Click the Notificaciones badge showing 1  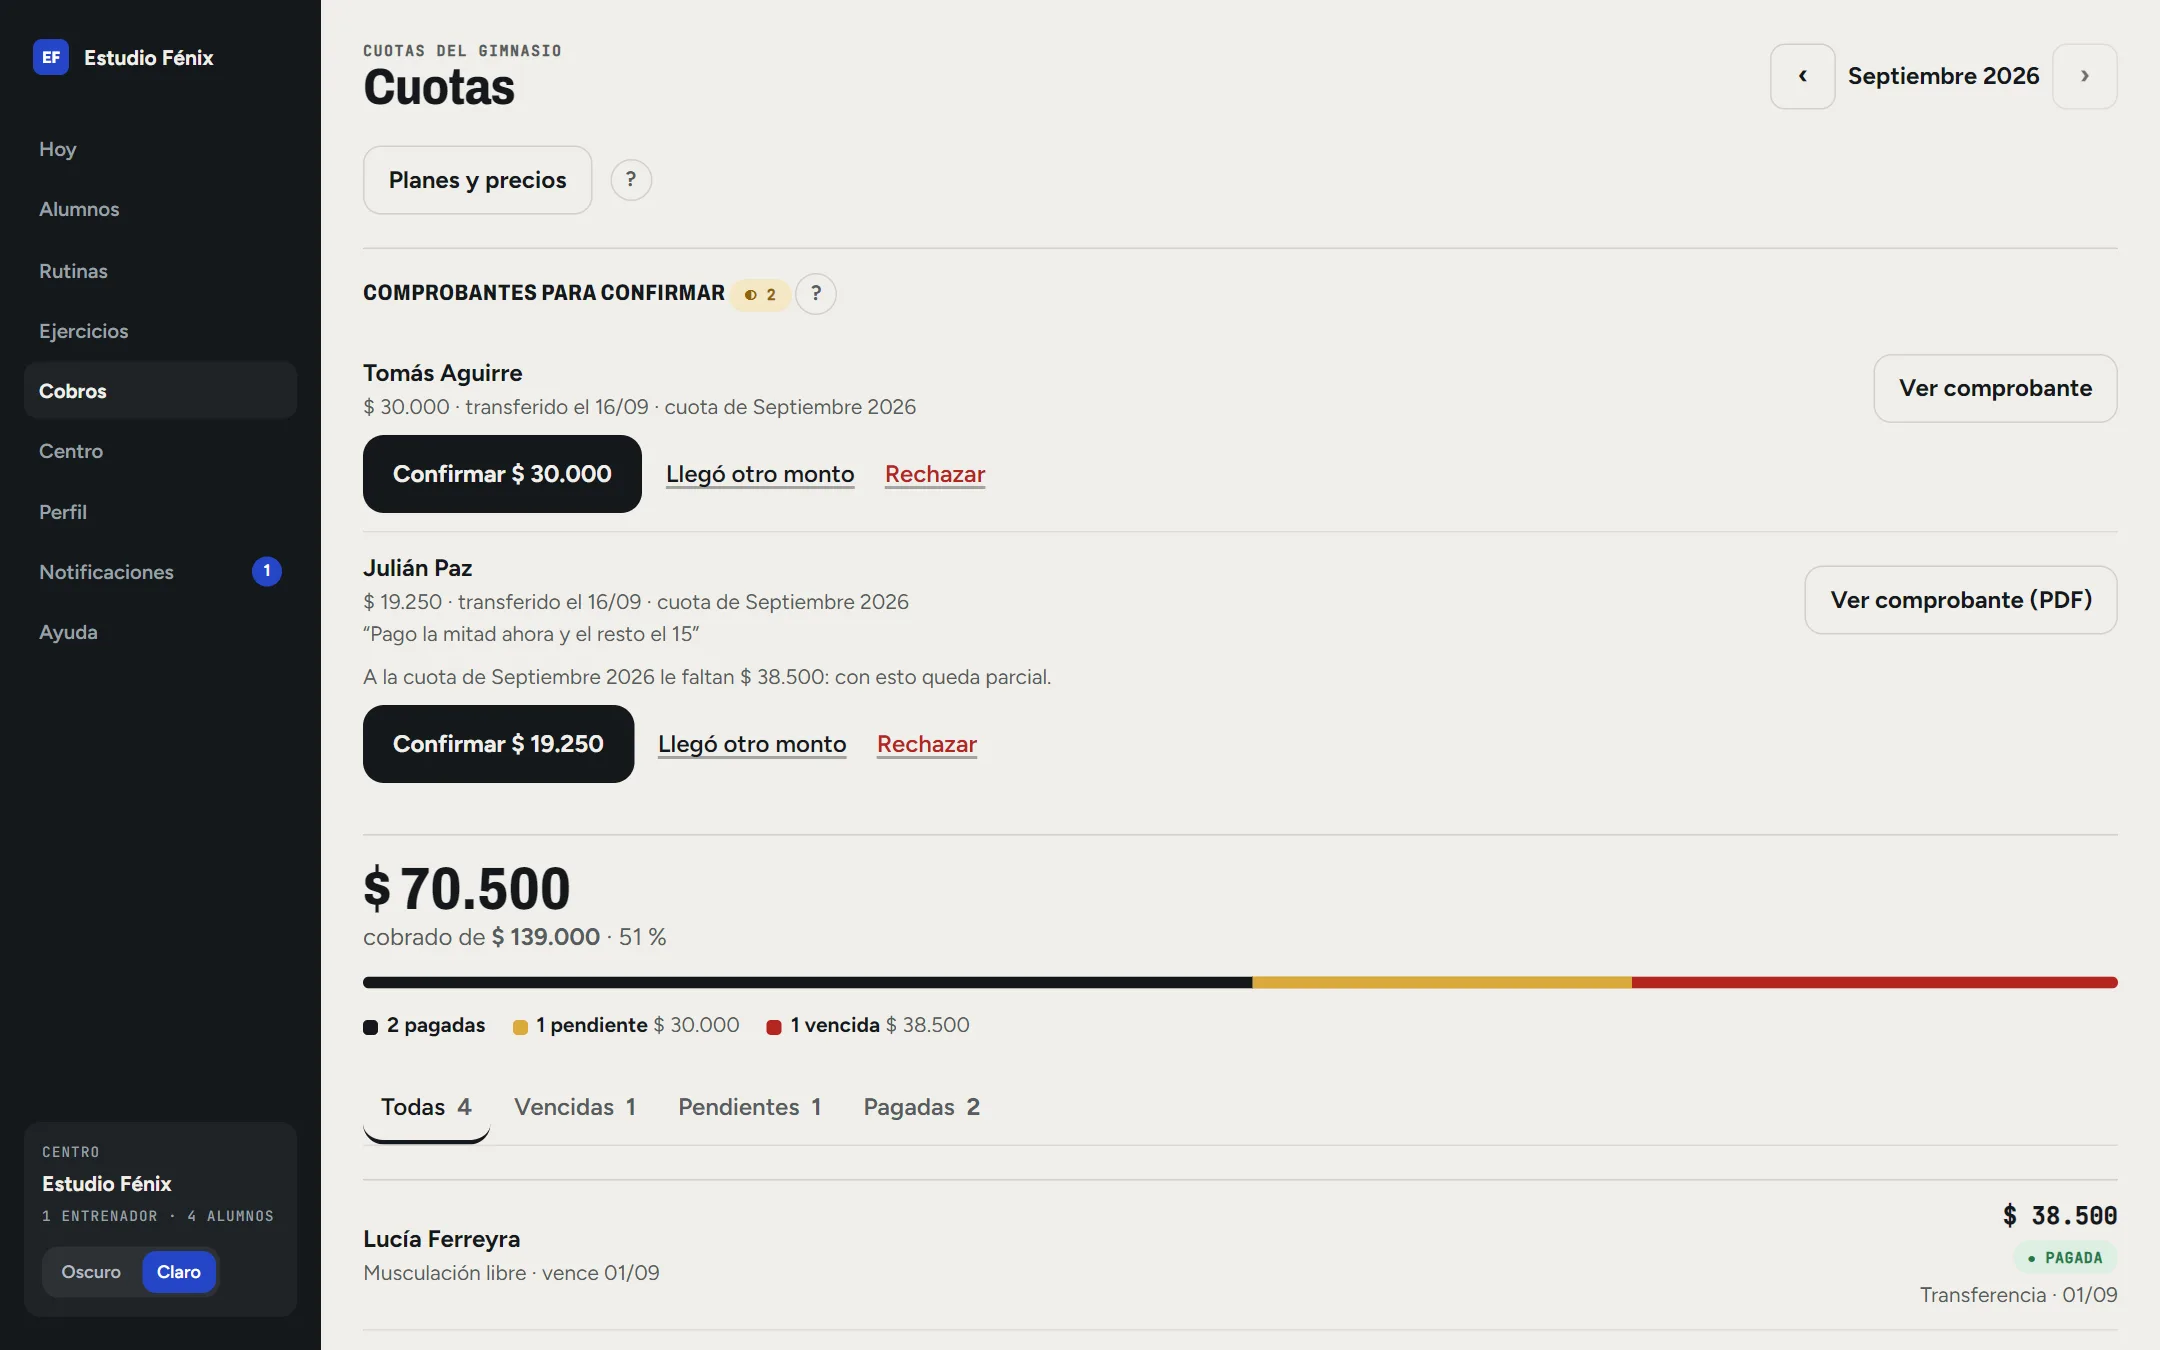tap(267, 571)
